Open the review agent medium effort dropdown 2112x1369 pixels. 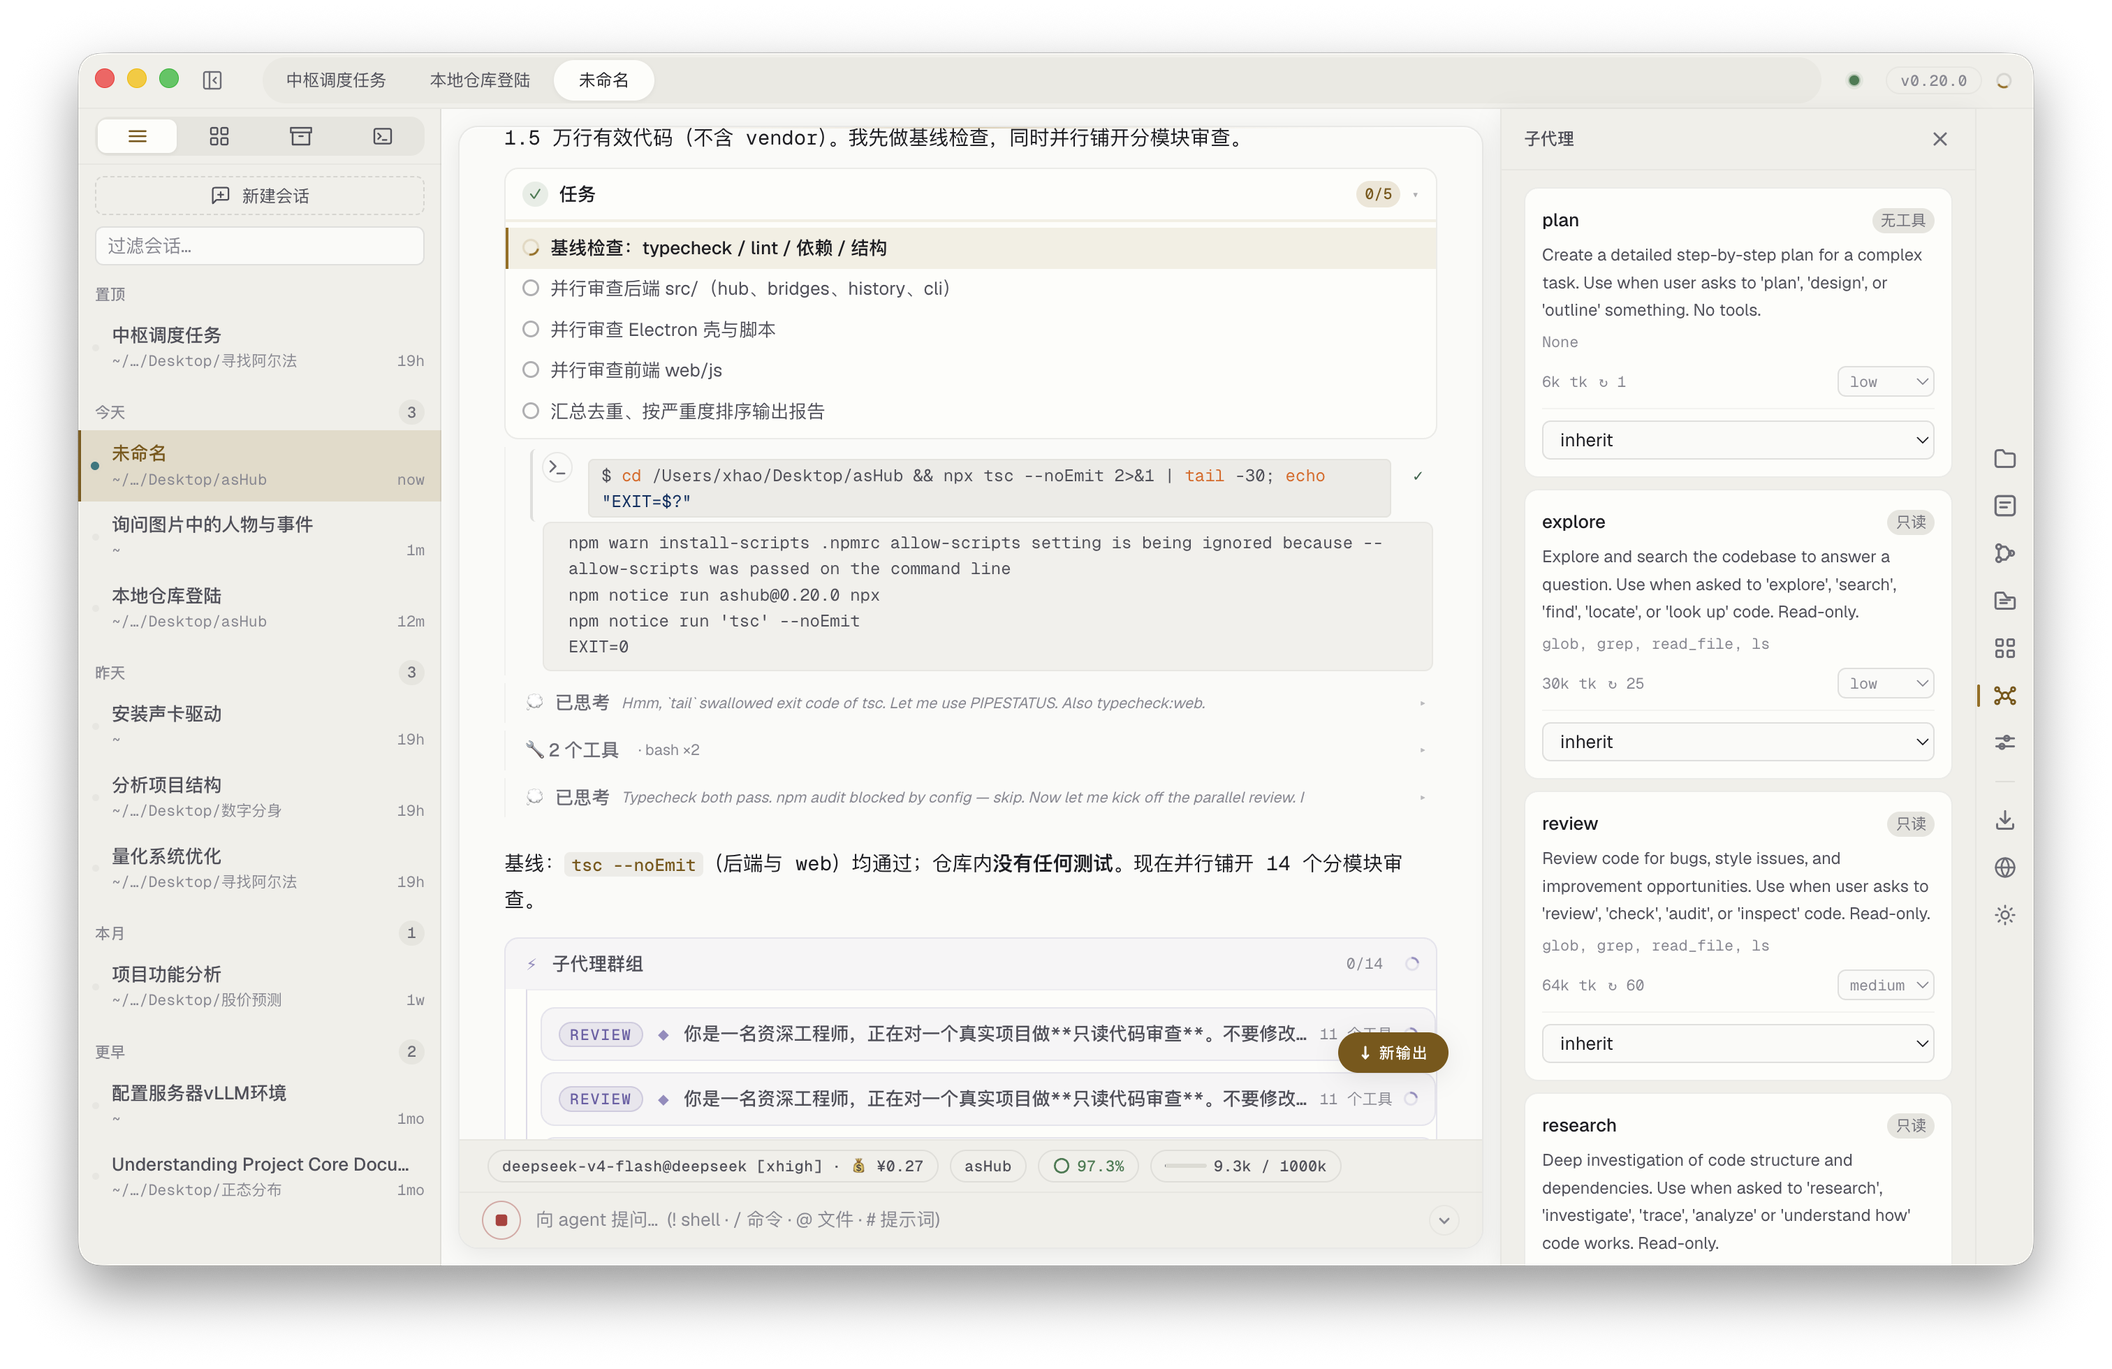click(x=1885, y=985)
